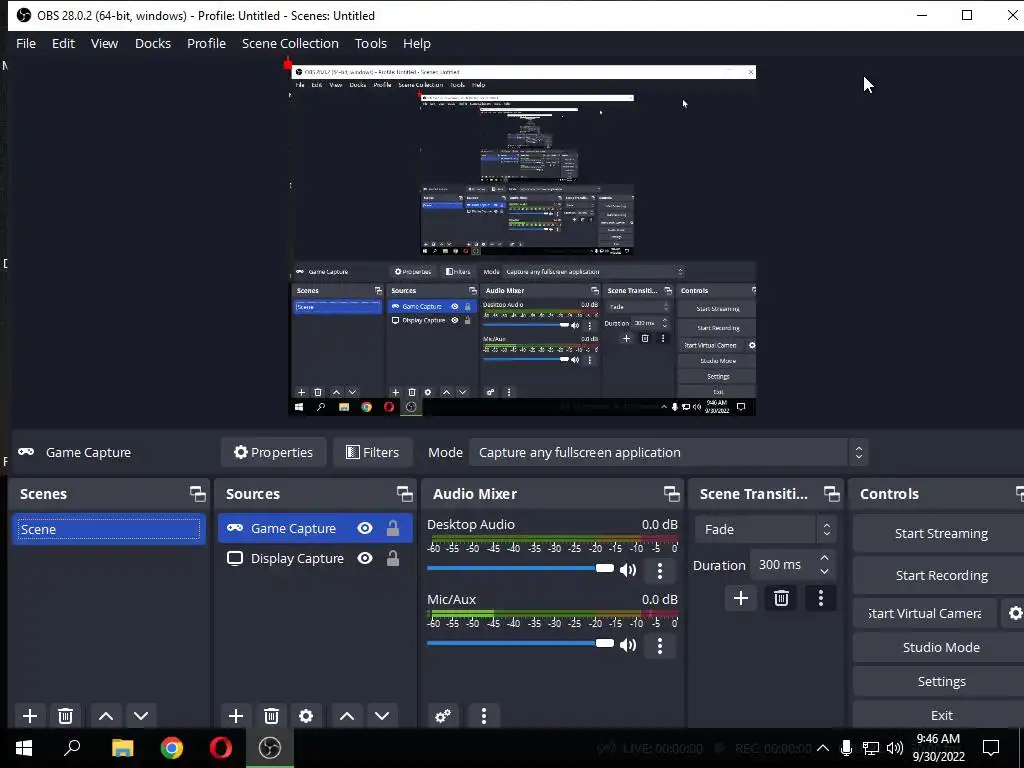
Task: Open the Scene Collection menu
Action: coord(290,43)
